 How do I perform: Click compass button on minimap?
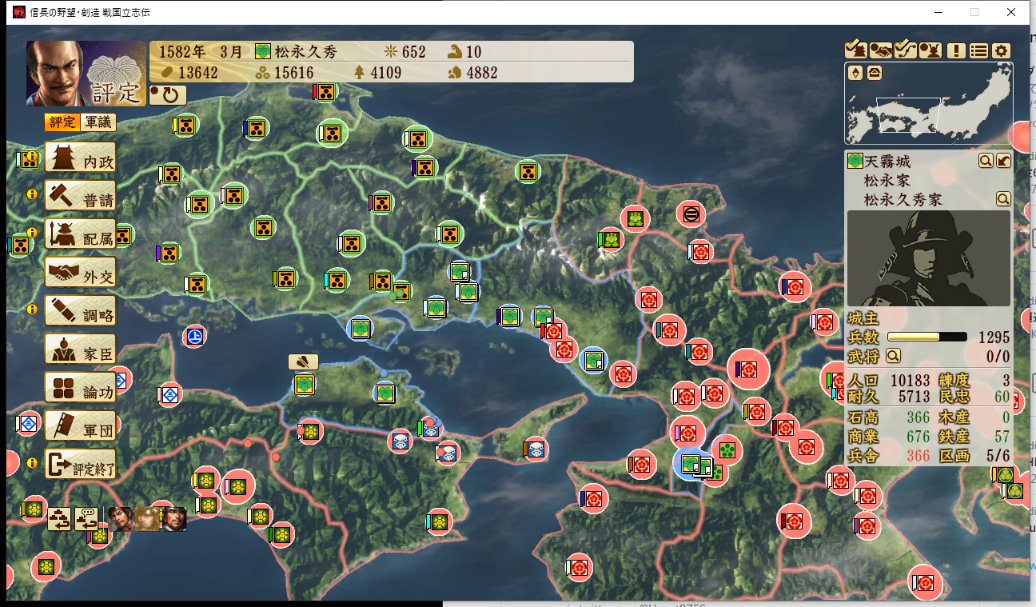coord(855,73)
